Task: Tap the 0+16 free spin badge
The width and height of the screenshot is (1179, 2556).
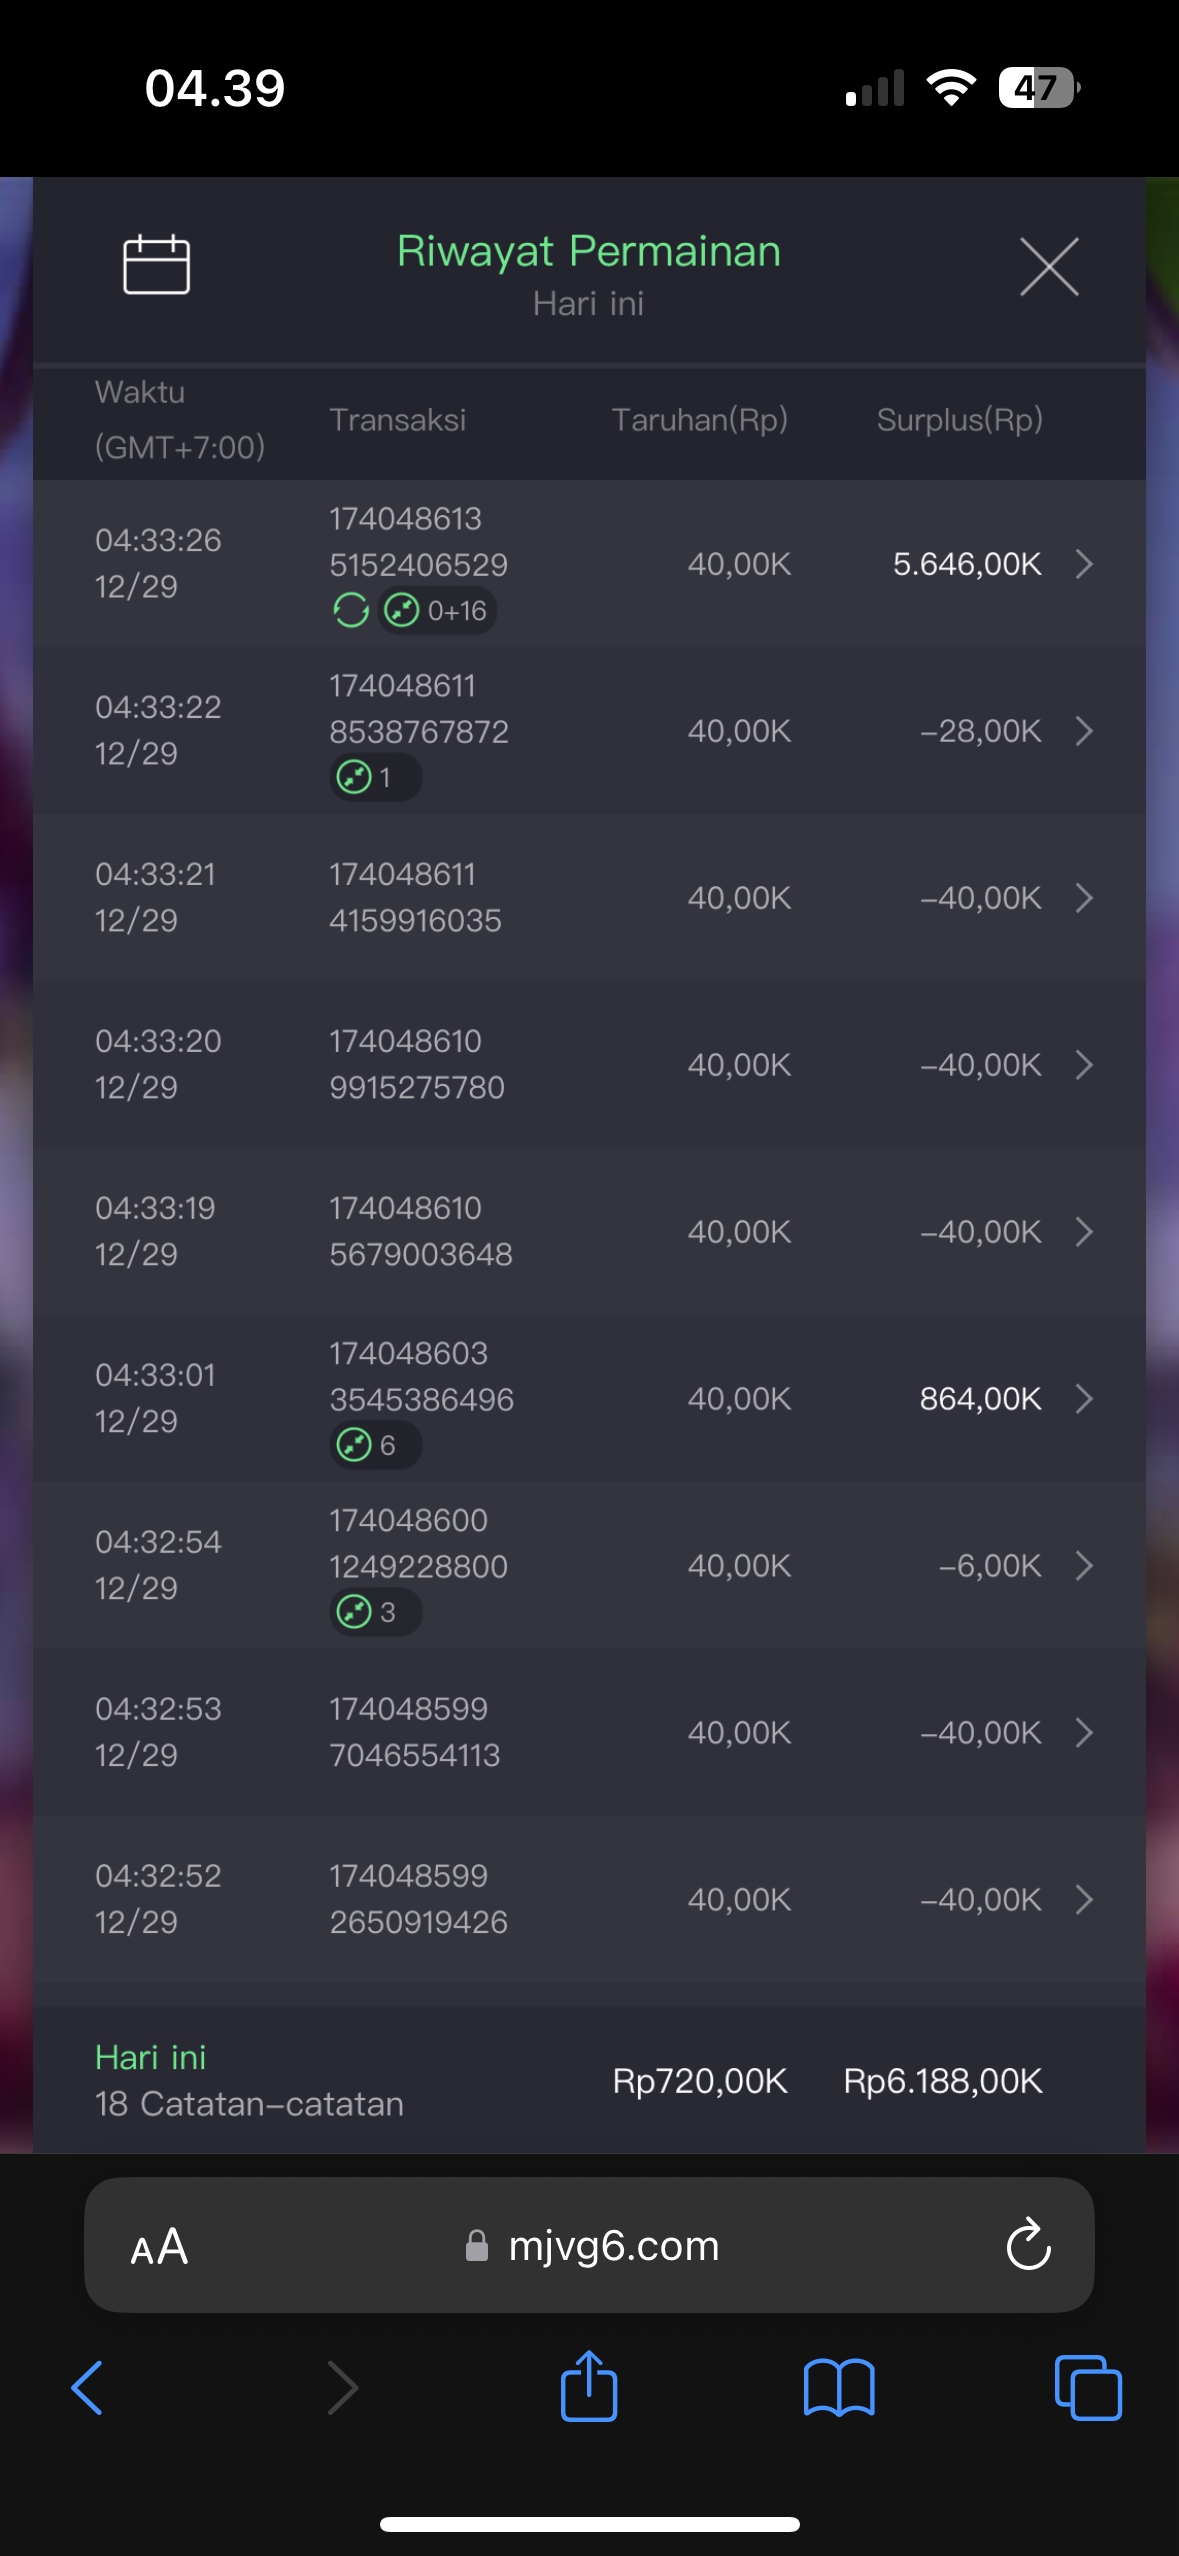Action: tap(438, 610)
